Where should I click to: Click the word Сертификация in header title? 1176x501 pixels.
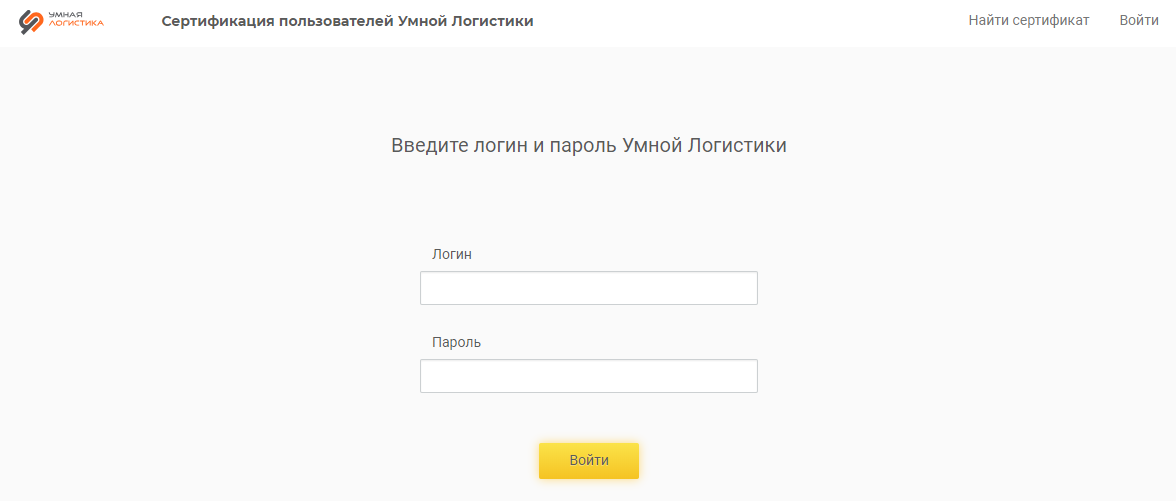pyautogui.click(x=218, y=22)
